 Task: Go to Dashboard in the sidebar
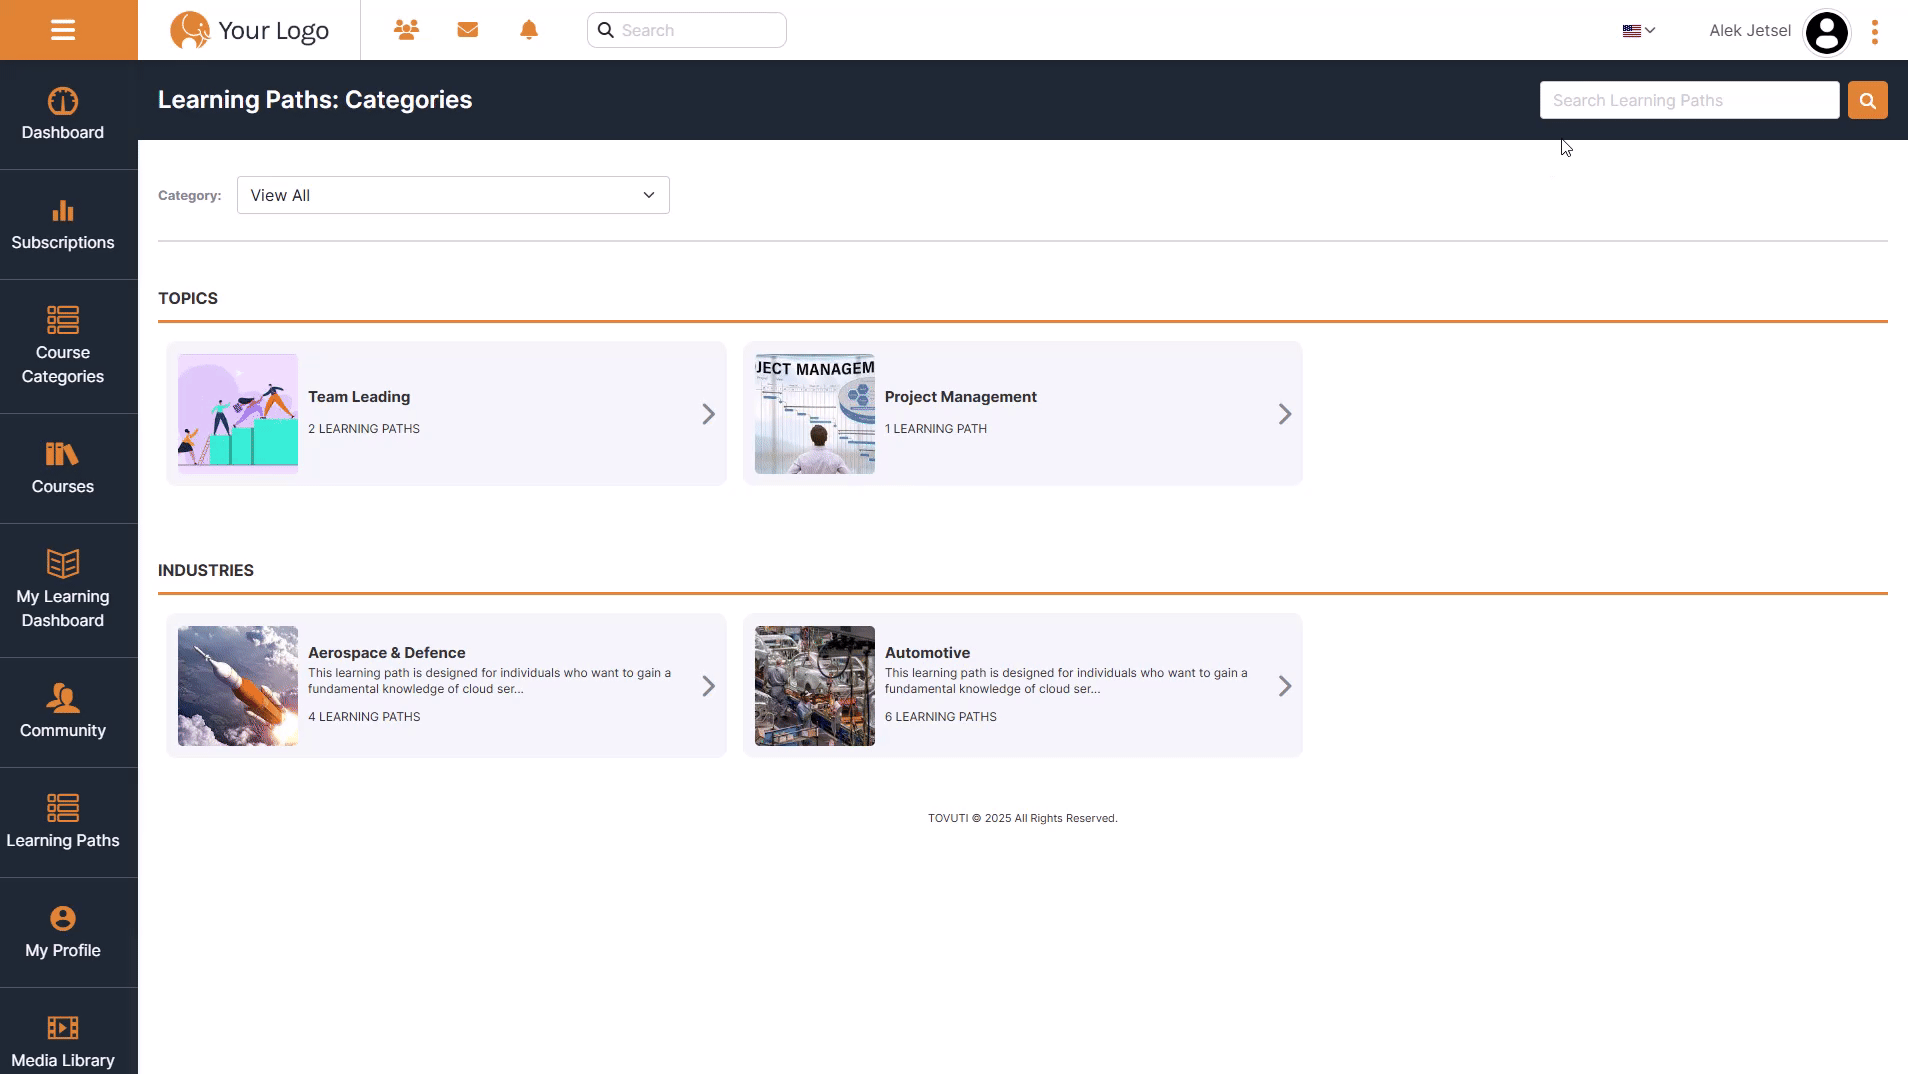coord(63,115)
